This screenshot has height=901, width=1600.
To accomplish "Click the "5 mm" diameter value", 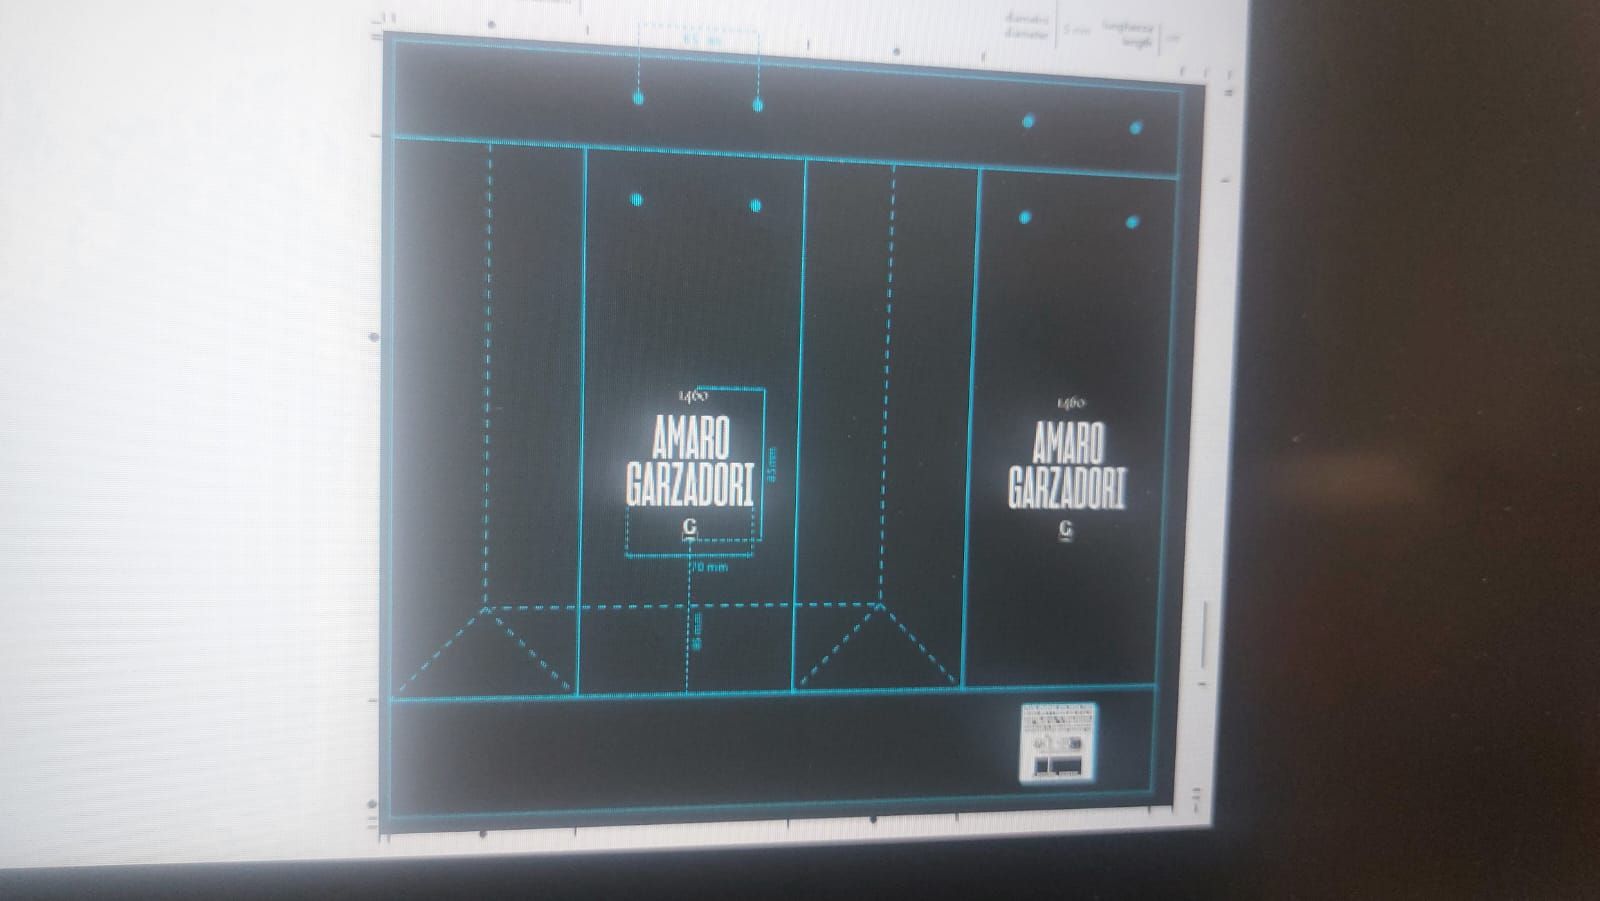I will pos(1076,30).
